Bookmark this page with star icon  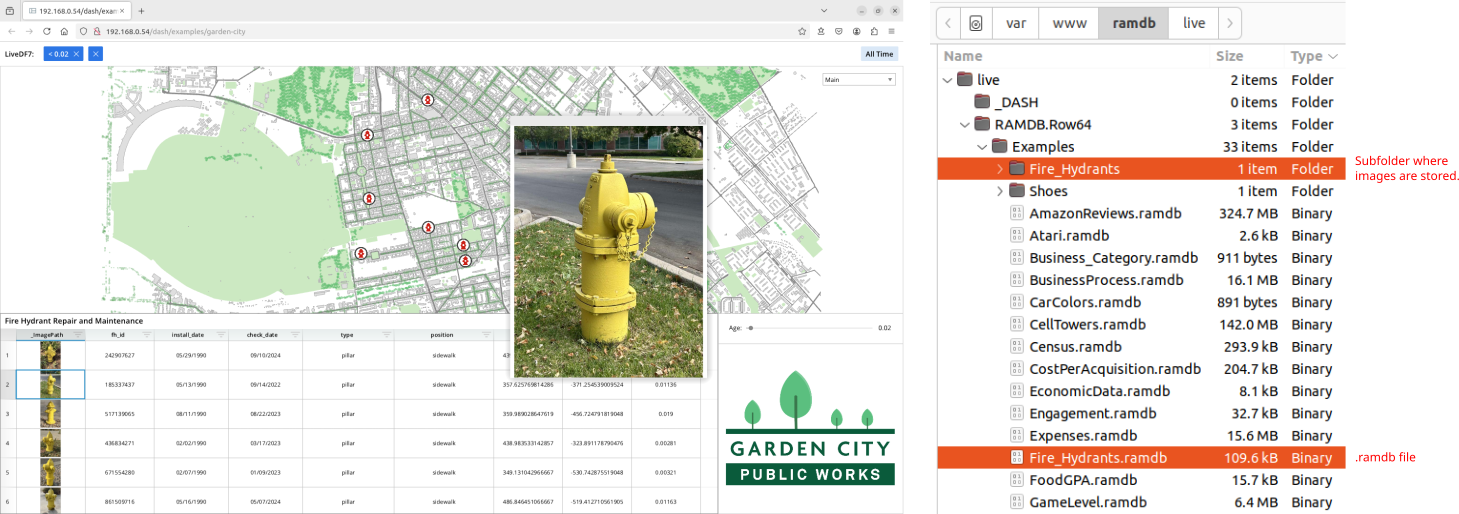coord(802,31)
